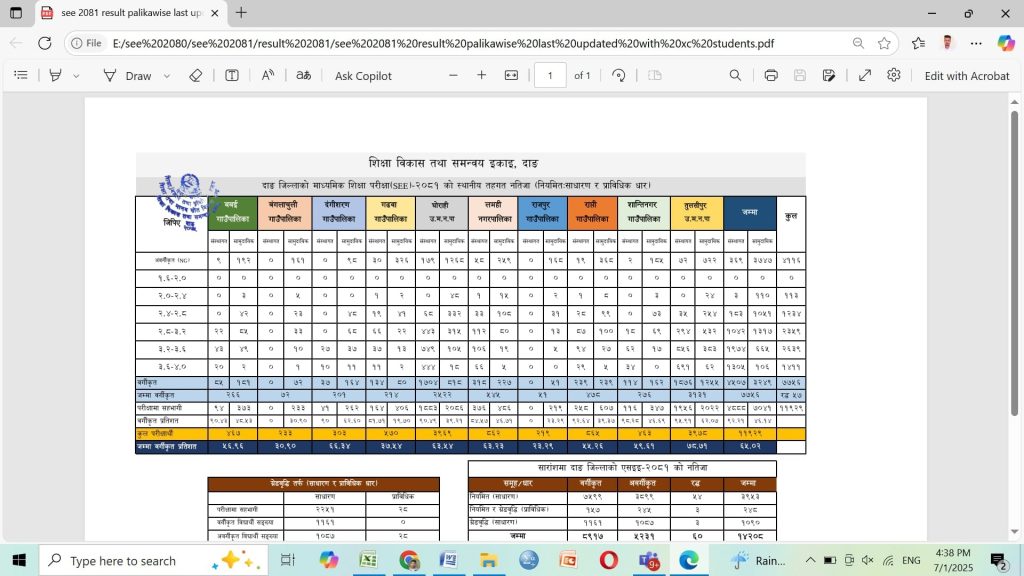Click the Add text tool icon

(232, 76)
